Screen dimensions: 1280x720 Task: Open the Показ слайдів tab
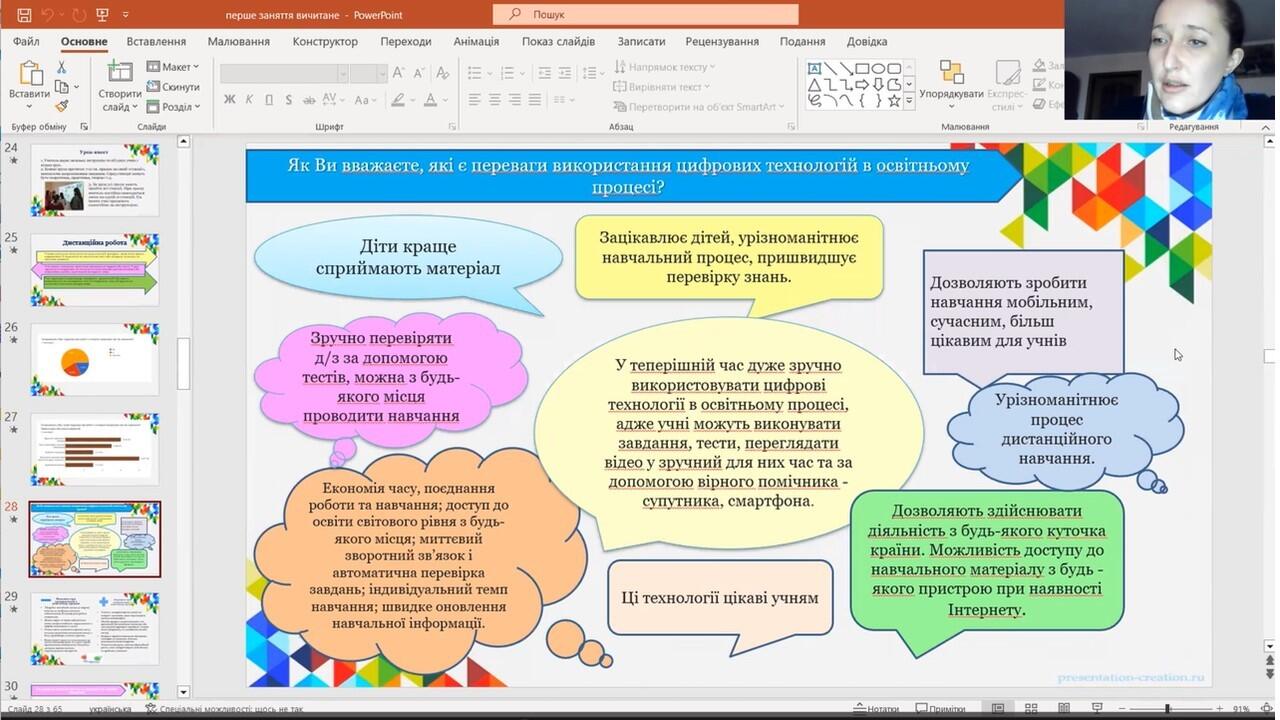click(x=558, y=42)
